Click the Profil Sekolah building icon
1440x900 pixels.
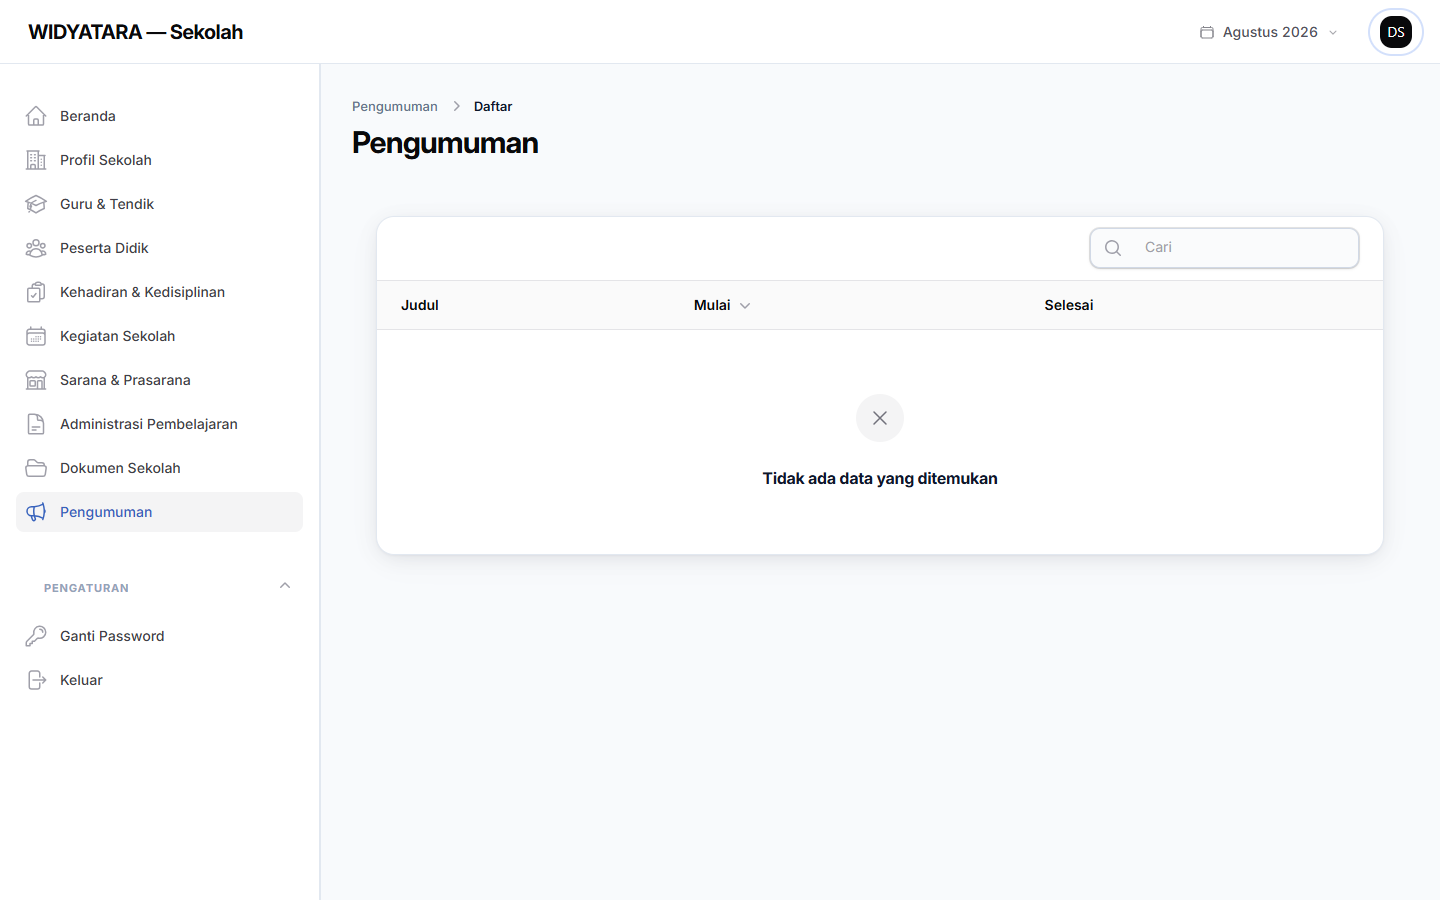36,160
